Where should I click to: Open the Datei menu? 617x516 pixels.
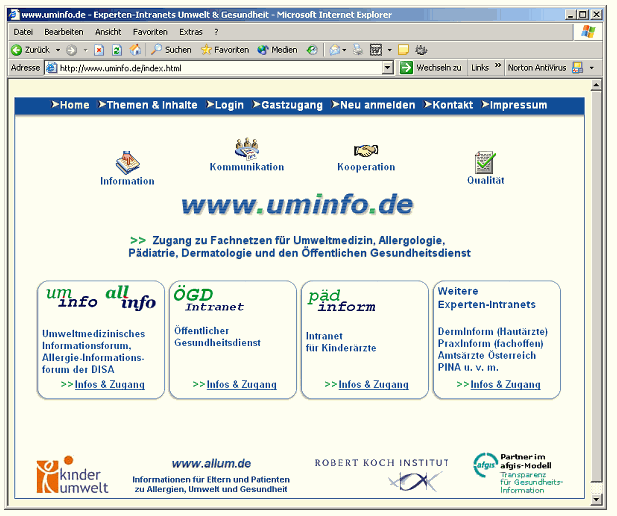coord(23,32)
